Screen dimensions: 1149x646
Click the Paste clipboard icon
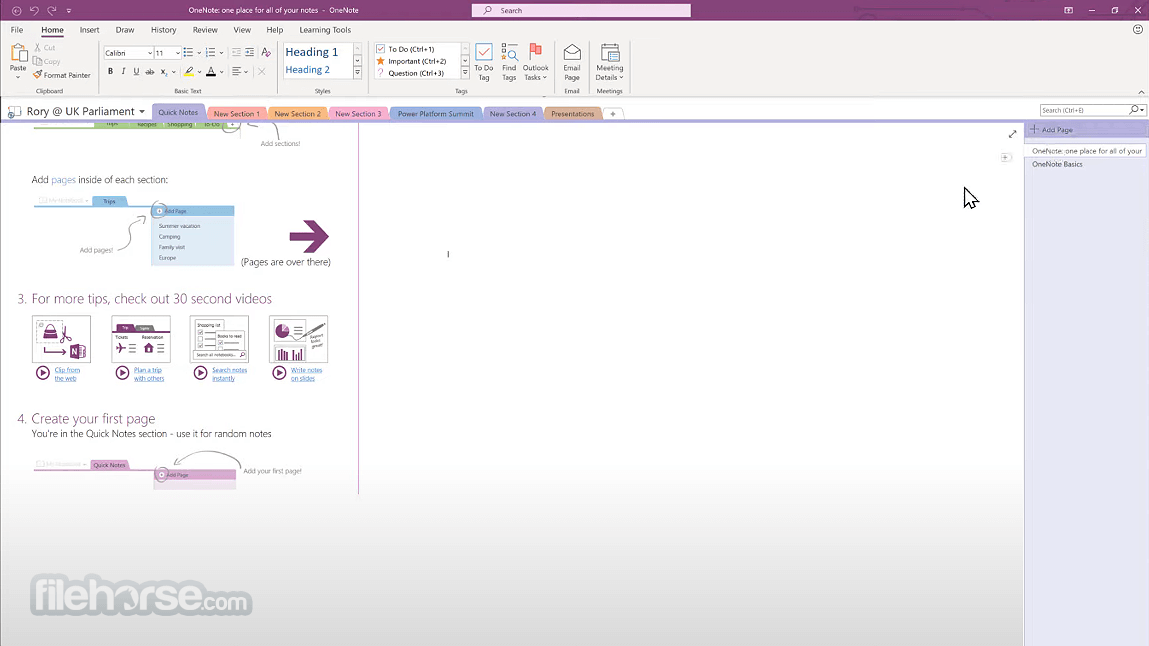pyautogui.click(x=18, y=53)
